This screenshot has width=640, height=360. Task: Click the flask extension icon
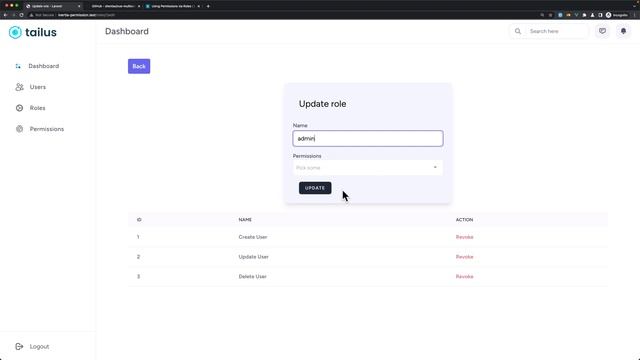pyautogui.click(x=592, y=15)
